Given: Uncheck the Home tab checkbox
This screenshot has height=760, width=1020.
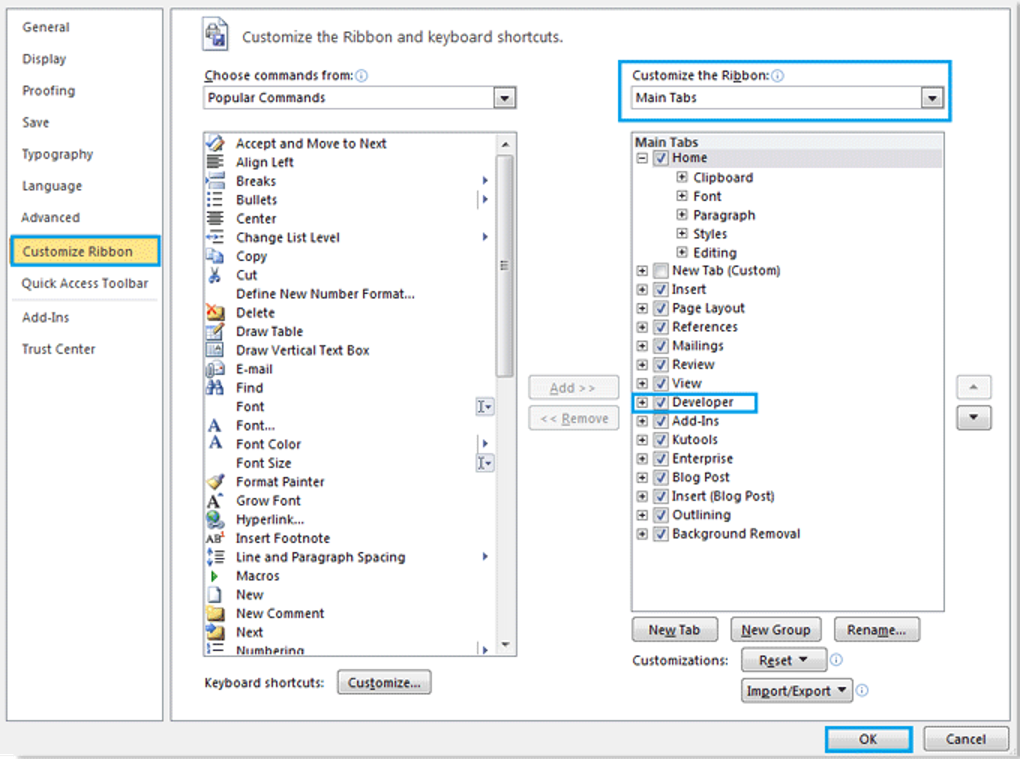Looking at the screenshot, I should click(x=661, y=157).
